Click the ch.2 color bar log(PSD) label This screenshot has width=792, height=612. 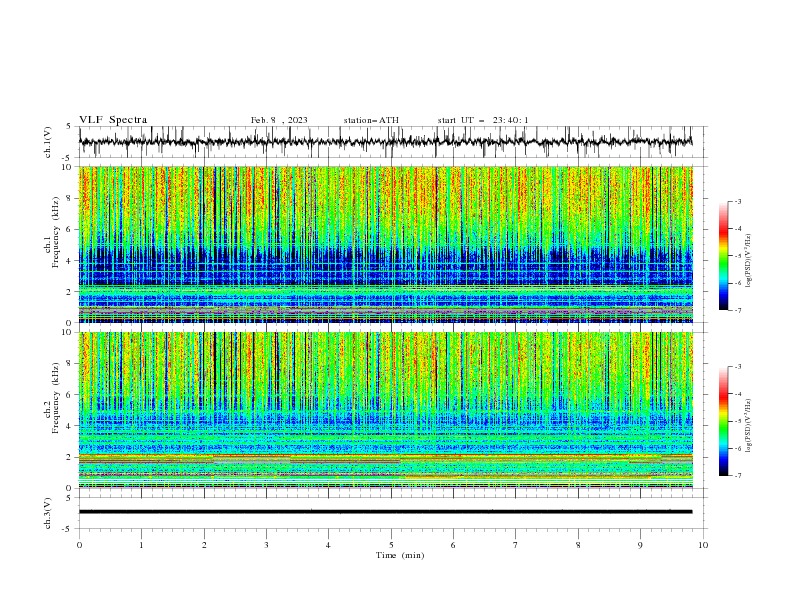(748, 426)
